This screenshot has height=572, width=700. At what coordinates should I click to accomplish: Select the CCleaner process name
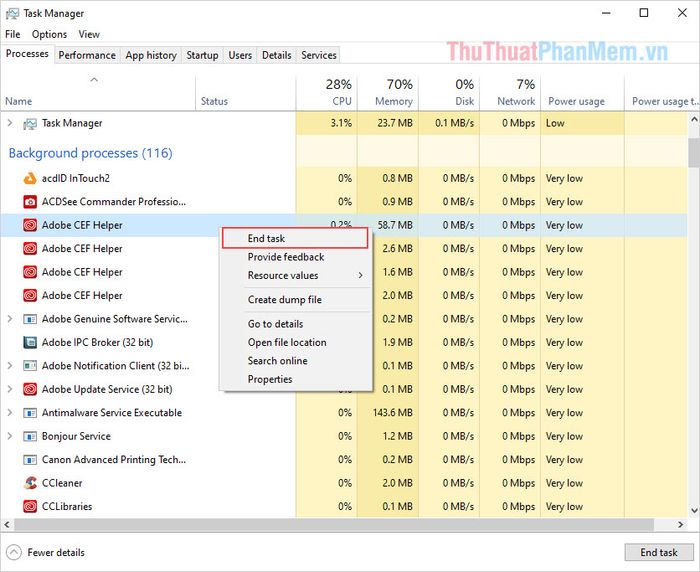pyautogui.click(x=62, y=483)
